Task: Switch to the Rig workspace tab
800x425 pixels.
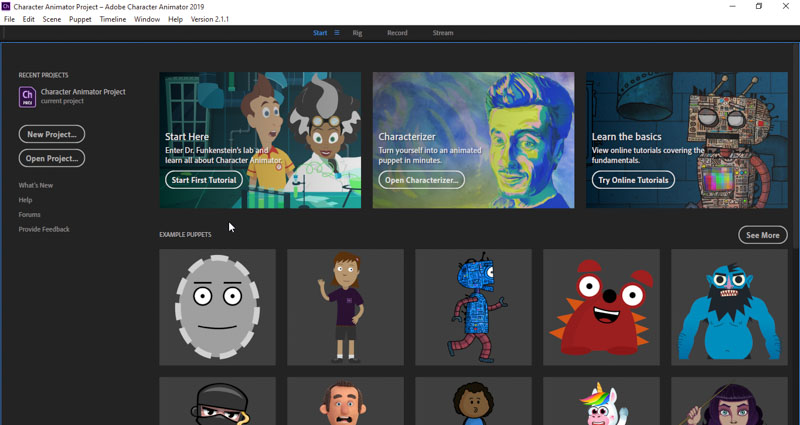Action: [357, 33]
